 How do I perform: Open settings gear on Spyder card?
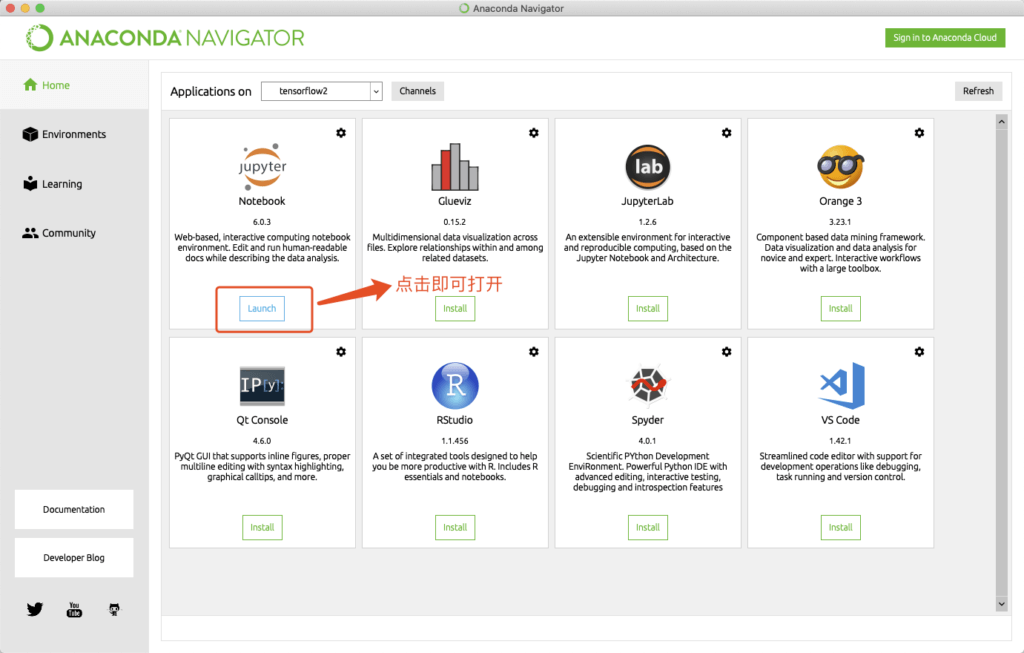tap(726, 351)
